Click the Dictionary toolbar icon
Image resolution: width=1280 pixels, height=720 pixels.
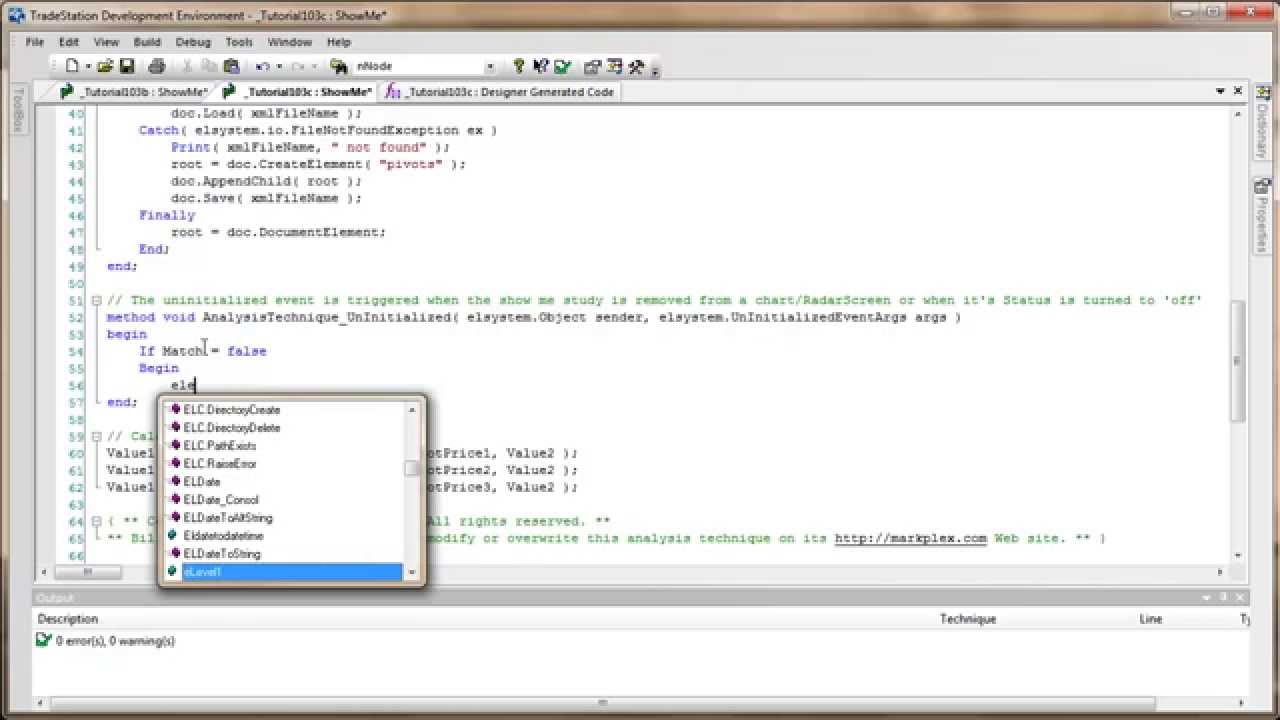click(614, 67)
